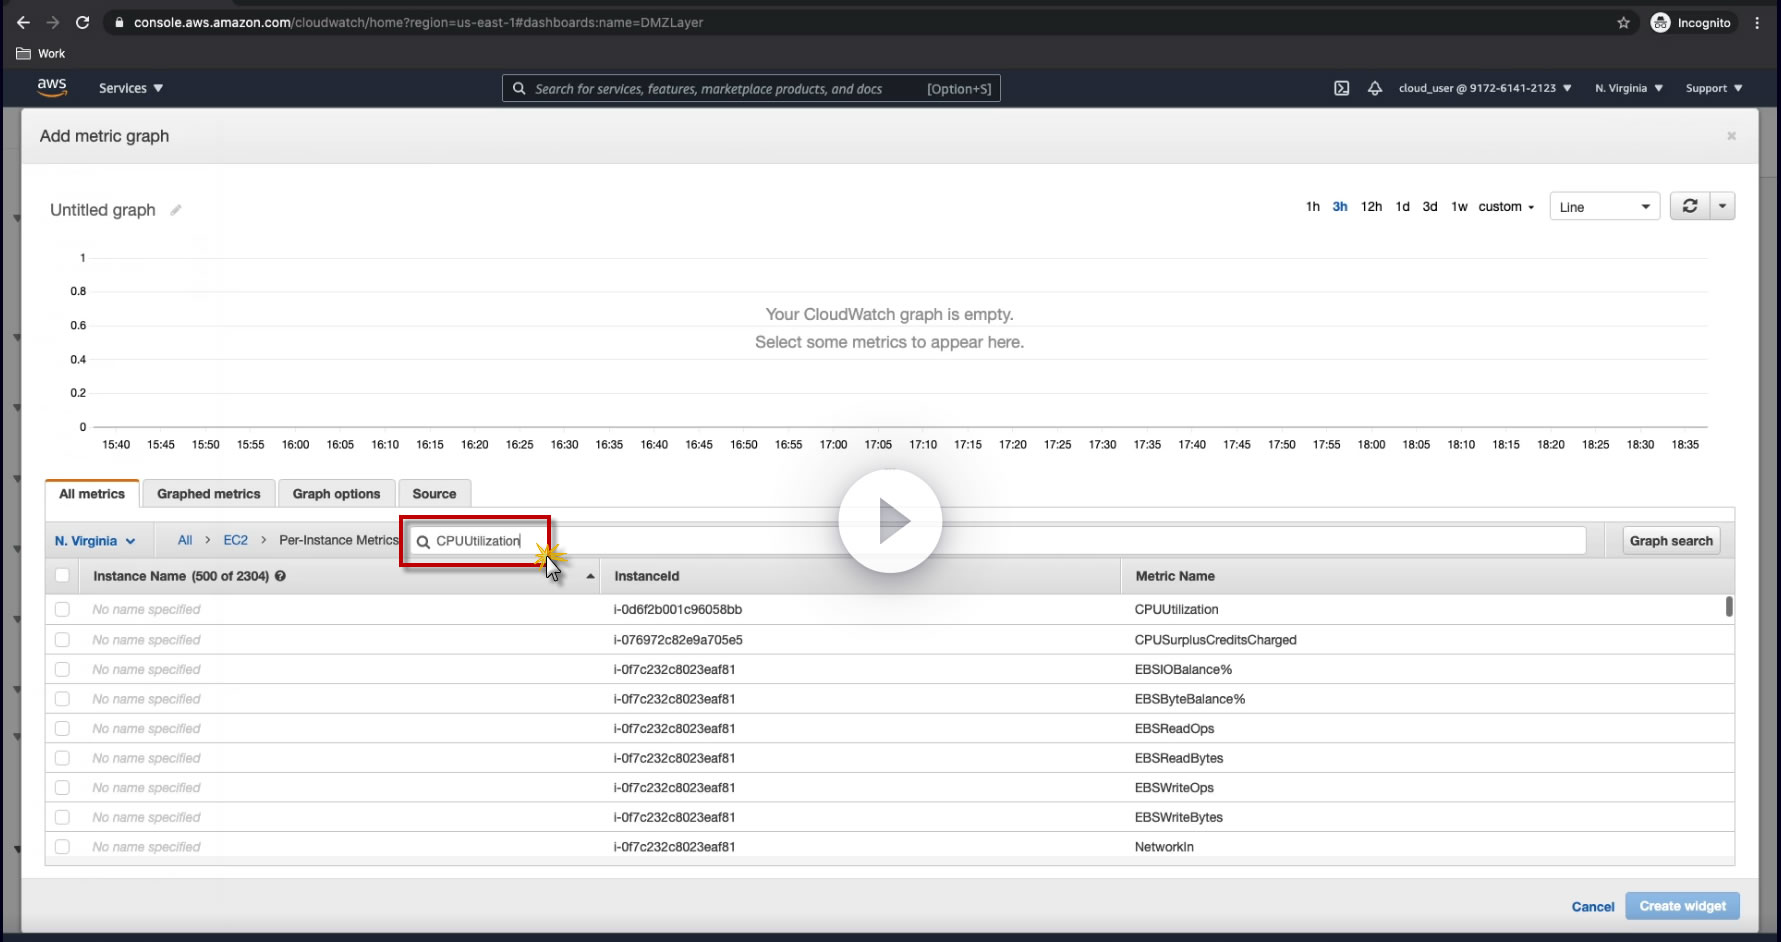Click instance ID i-076972c82e9a705e5

(x=678, y=640)
